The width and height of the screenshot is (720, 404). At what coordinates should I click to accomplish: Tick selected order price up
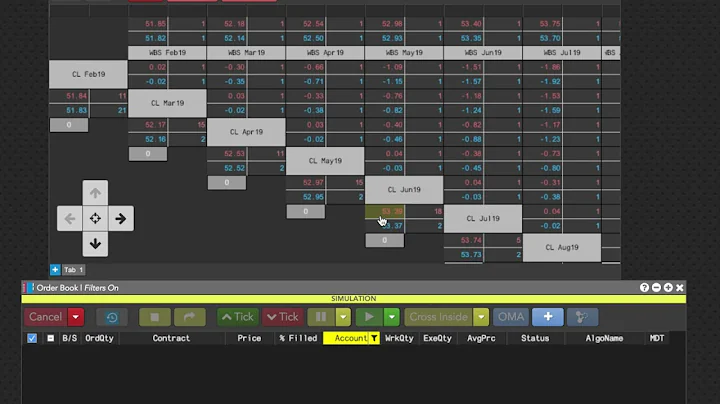coord(237,317)
